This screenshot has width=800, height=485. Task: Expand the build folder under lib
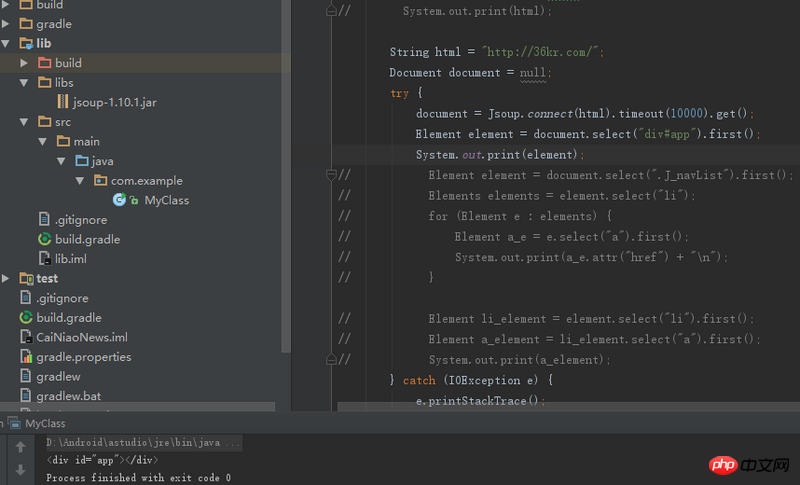(x=25, y=63)
